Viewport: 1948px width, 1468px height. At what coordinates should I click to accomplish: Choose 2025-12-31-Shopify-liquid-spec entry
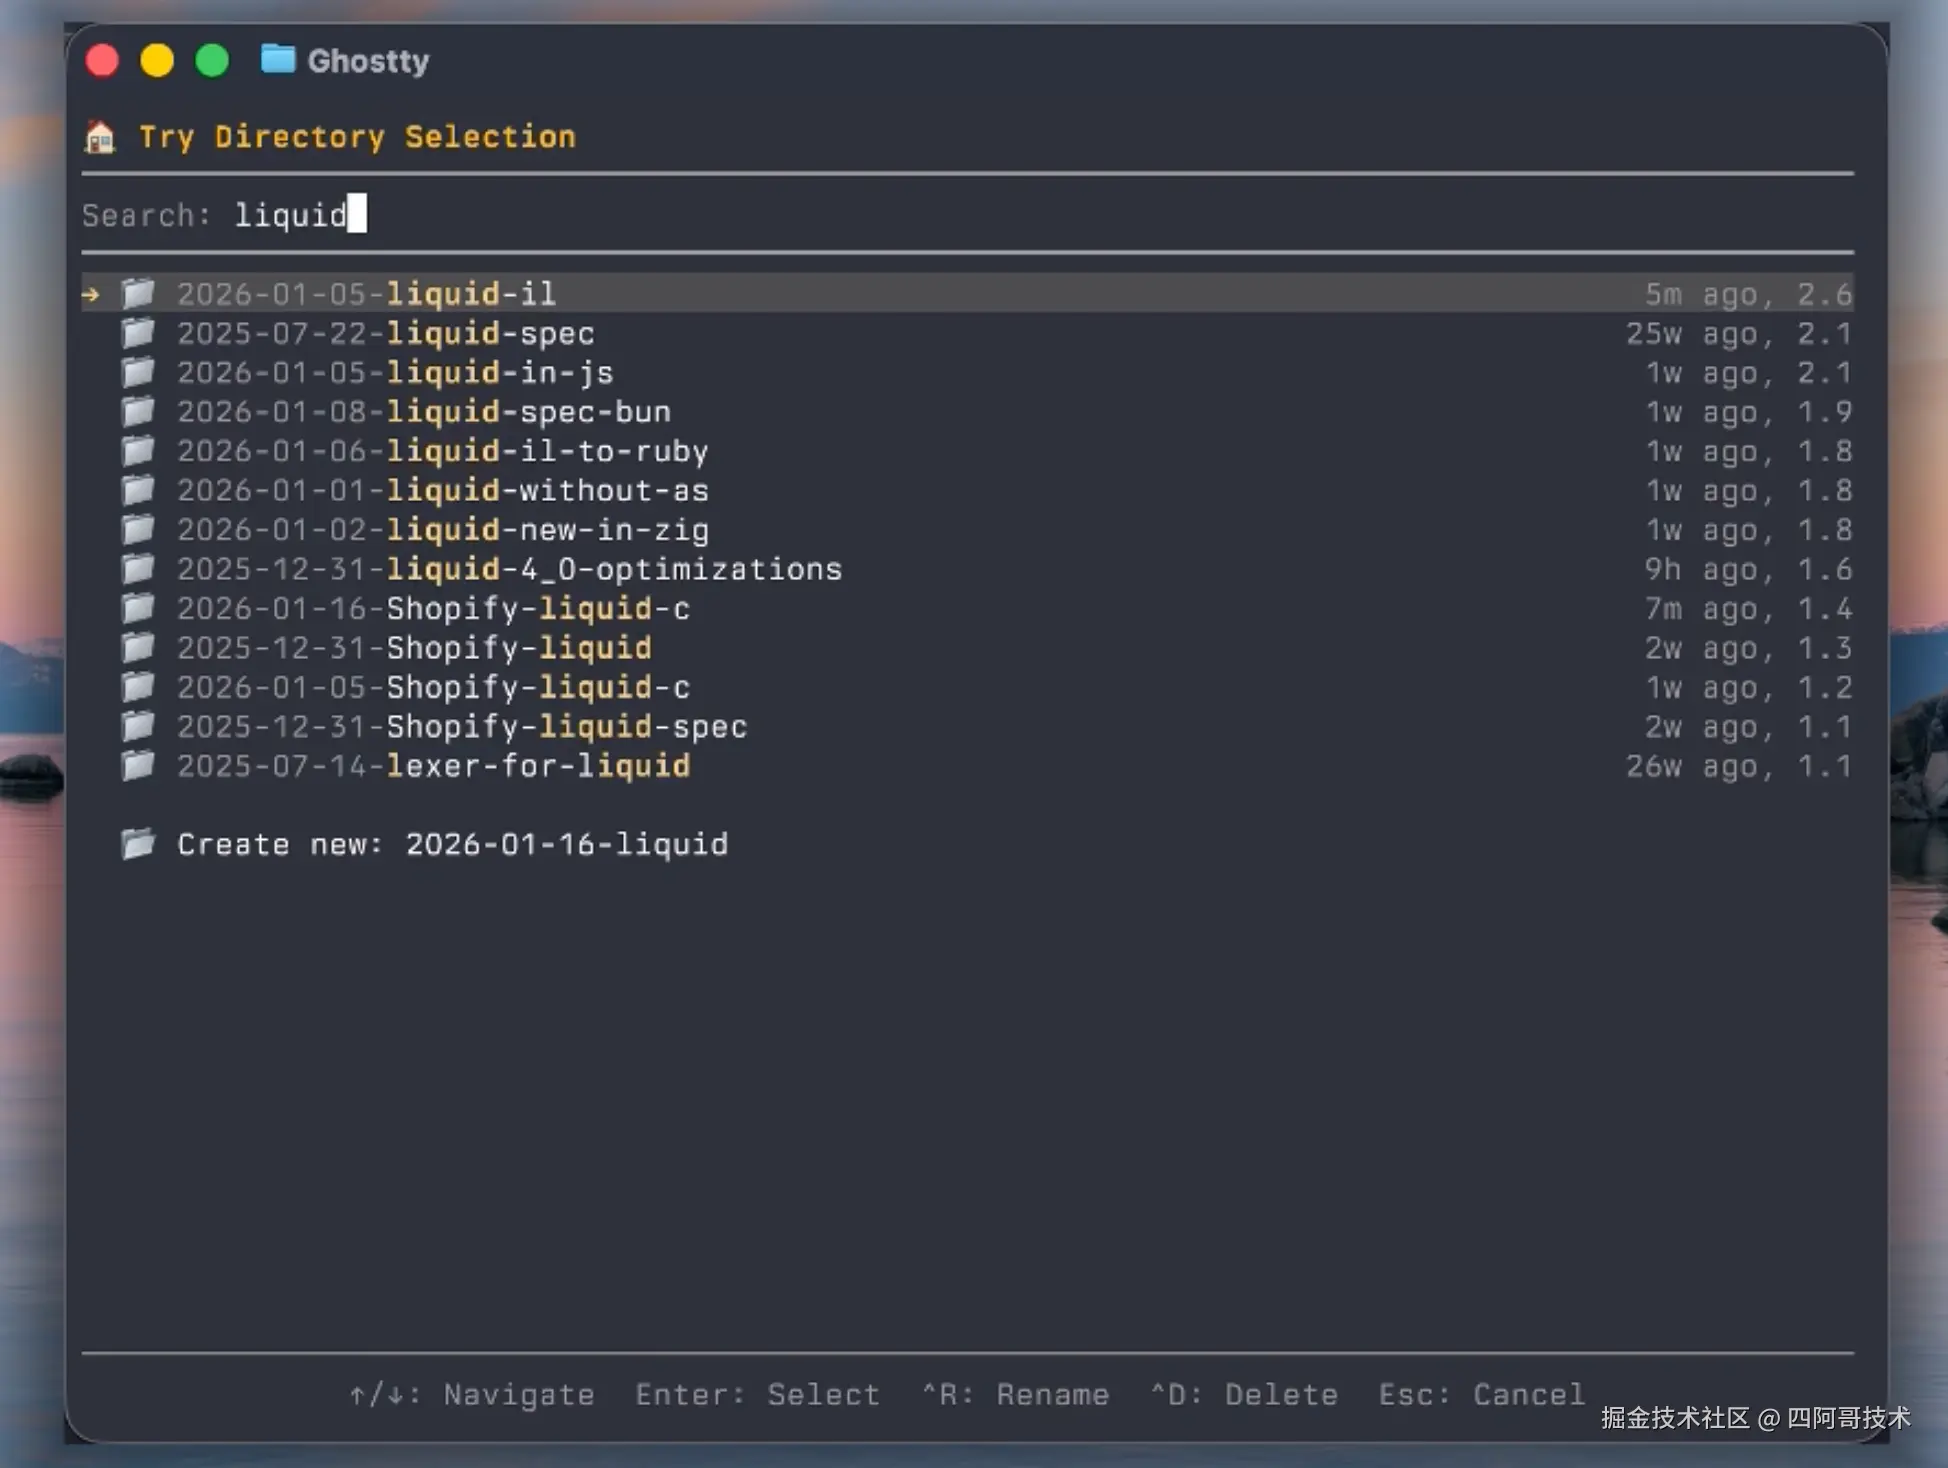click(x=462, y=727)
